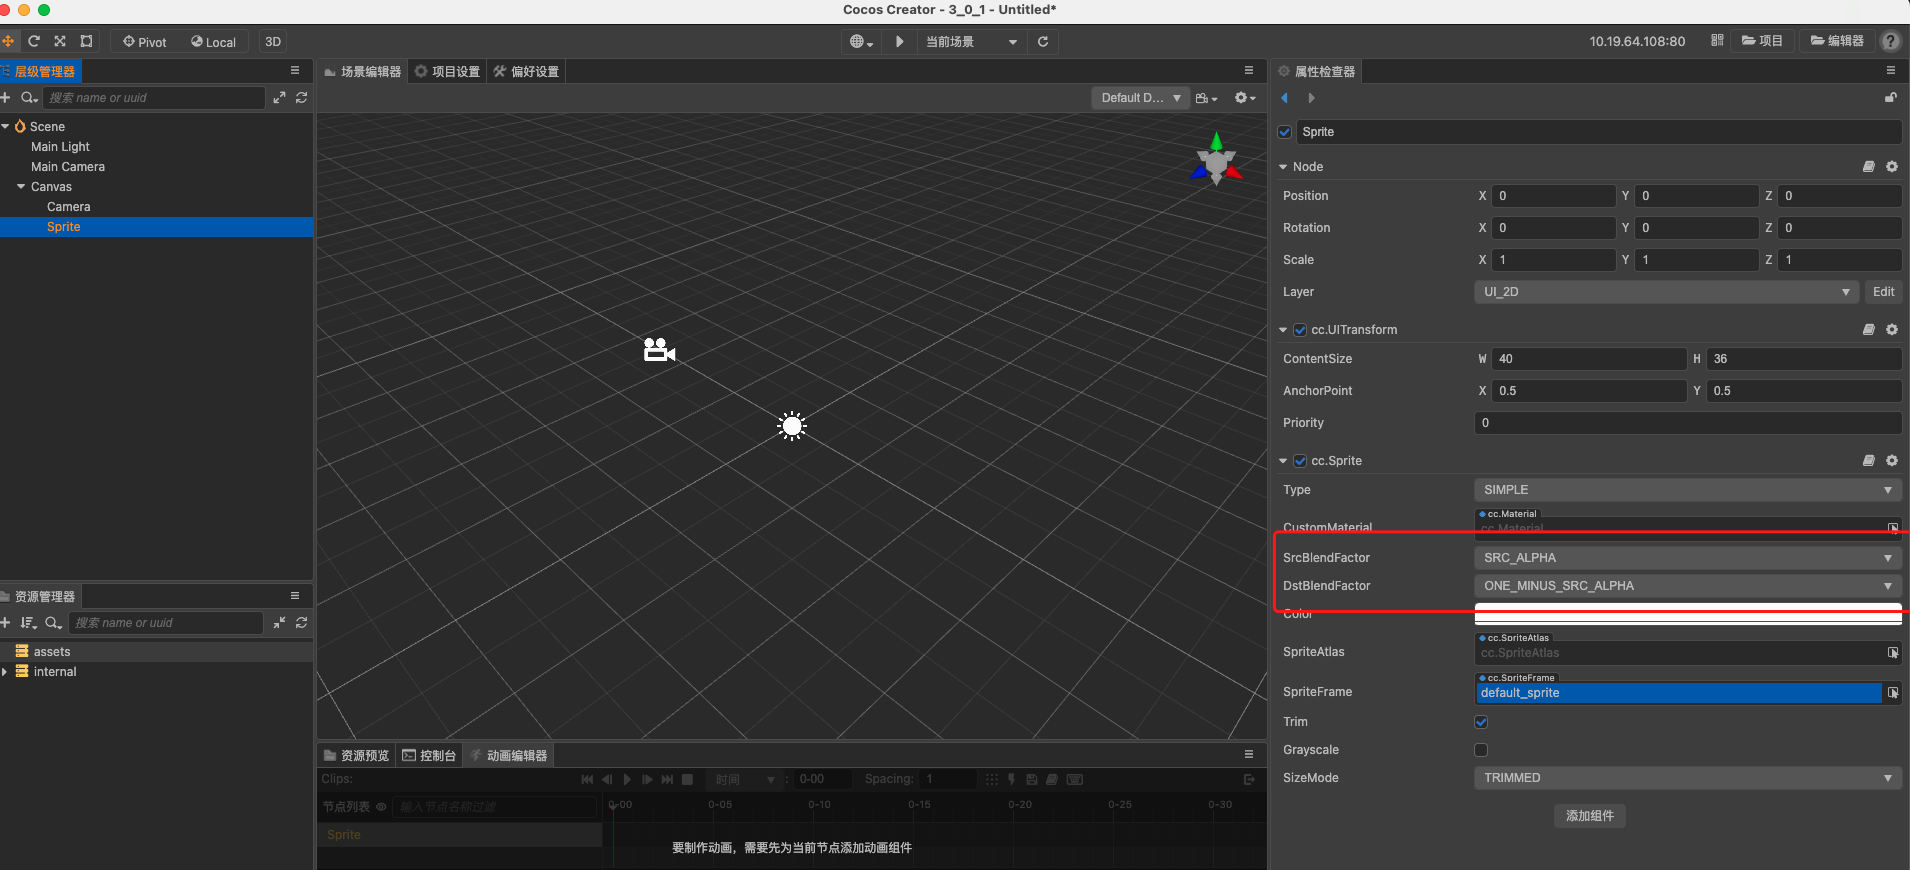Open the SizeMode TRIMMED dropdown
This screenshot has width=1910, height=870.
click(x=1688, y=778)
